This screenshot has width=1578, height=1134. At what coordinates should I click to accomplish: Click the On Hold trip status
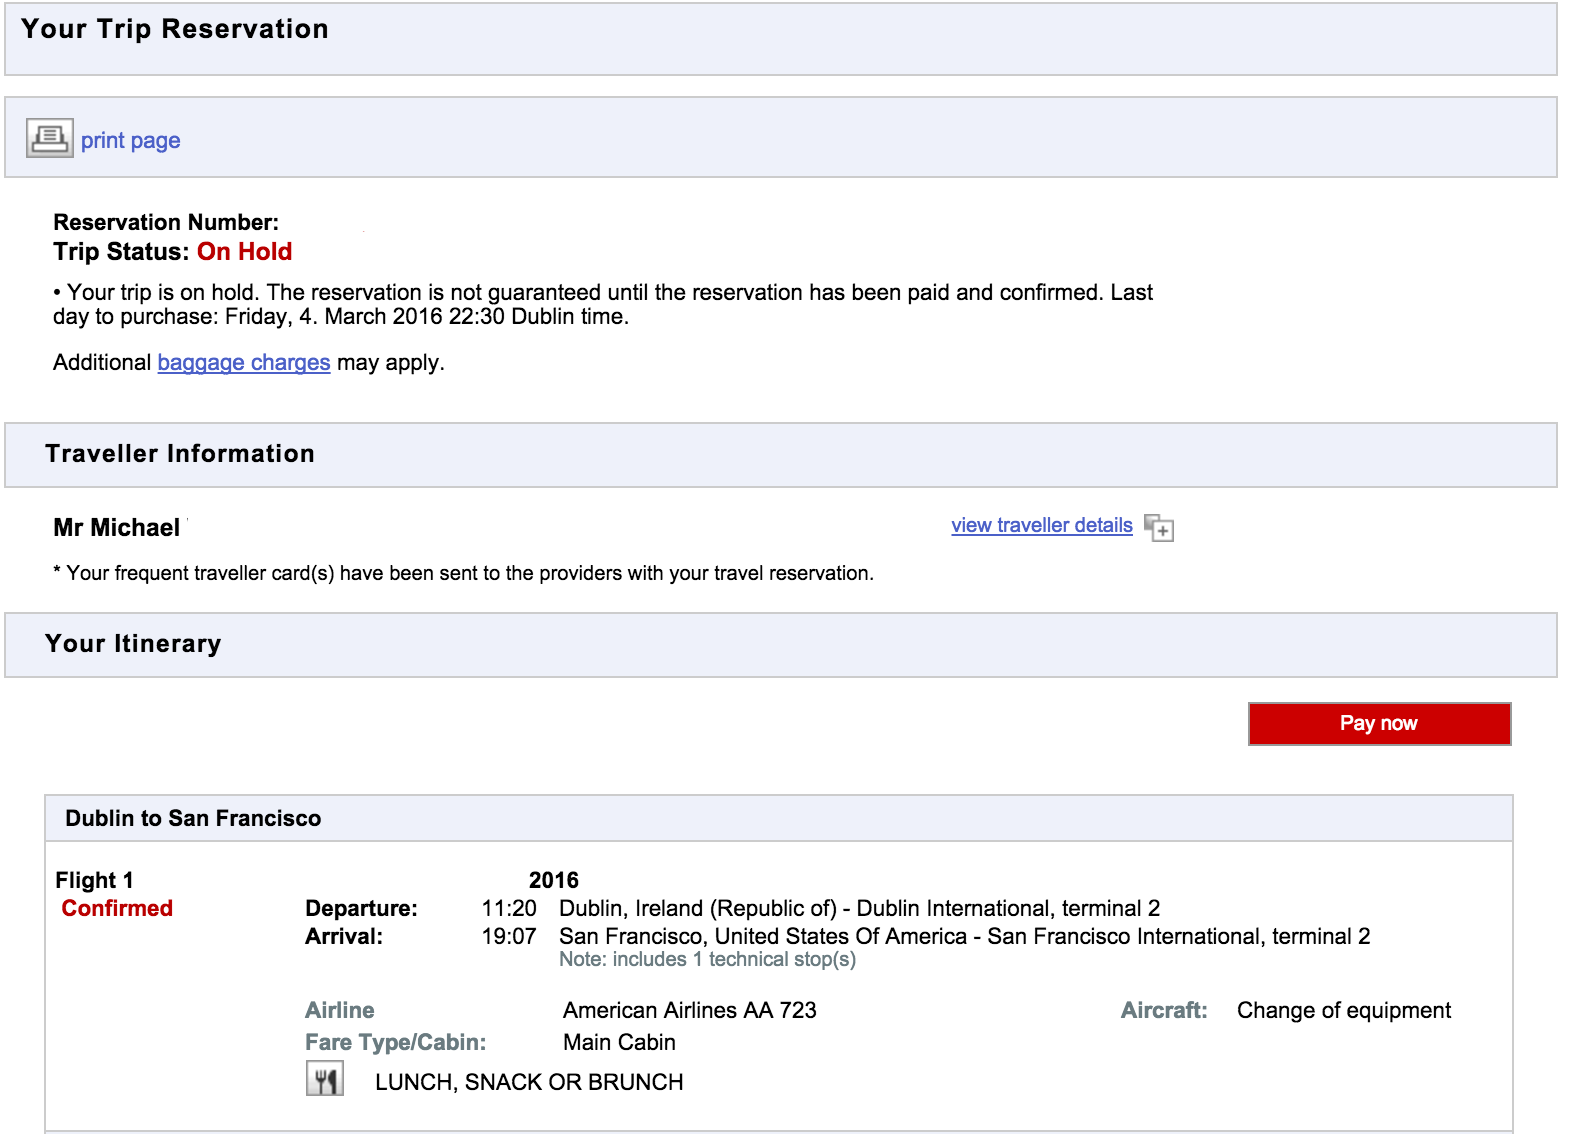[244, 252]
